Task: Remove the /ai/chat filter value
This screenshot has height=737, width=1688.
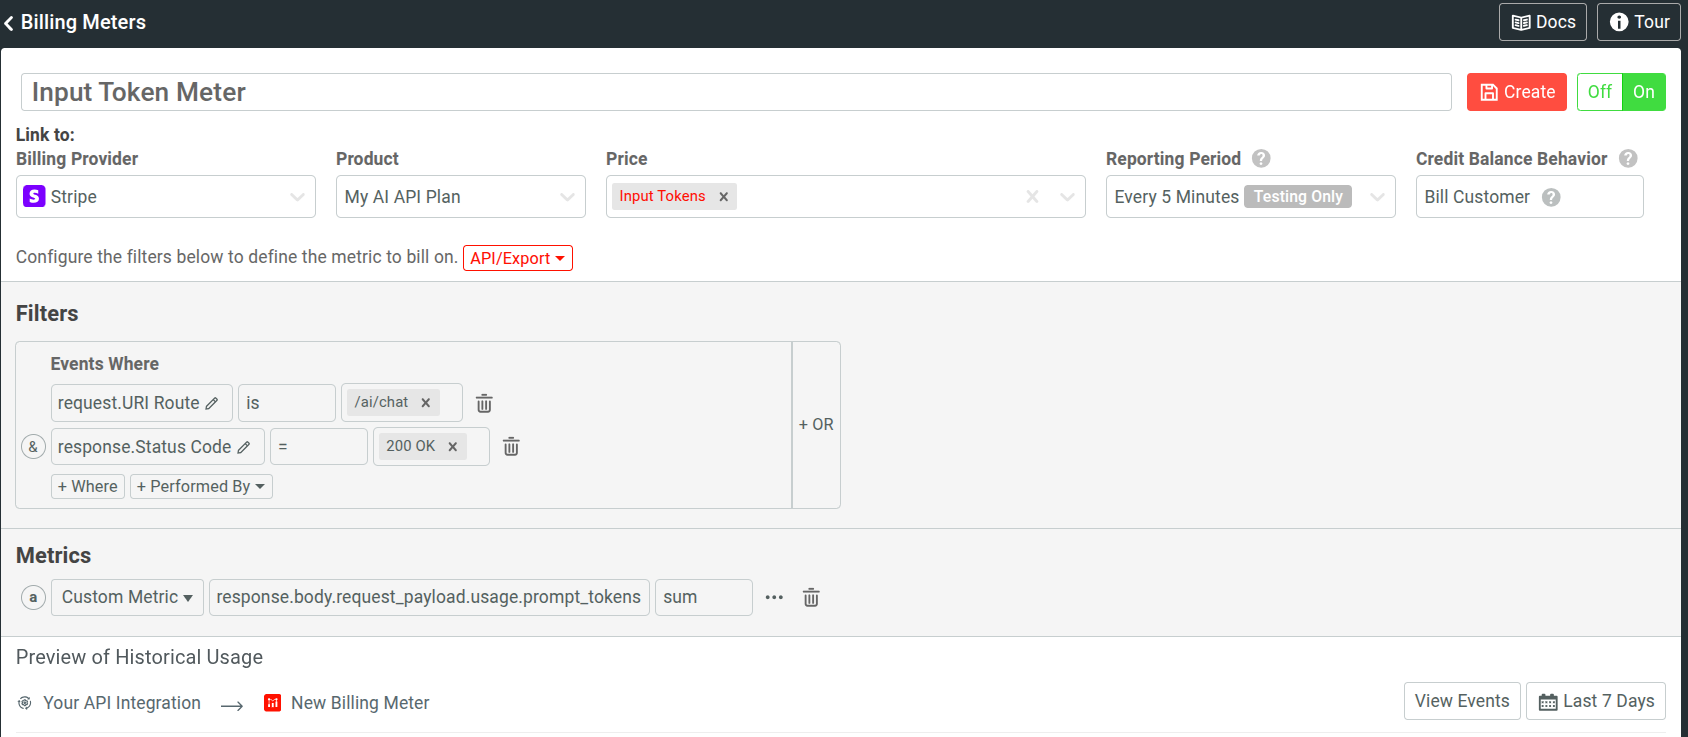Action: click(x=425, y=403)
